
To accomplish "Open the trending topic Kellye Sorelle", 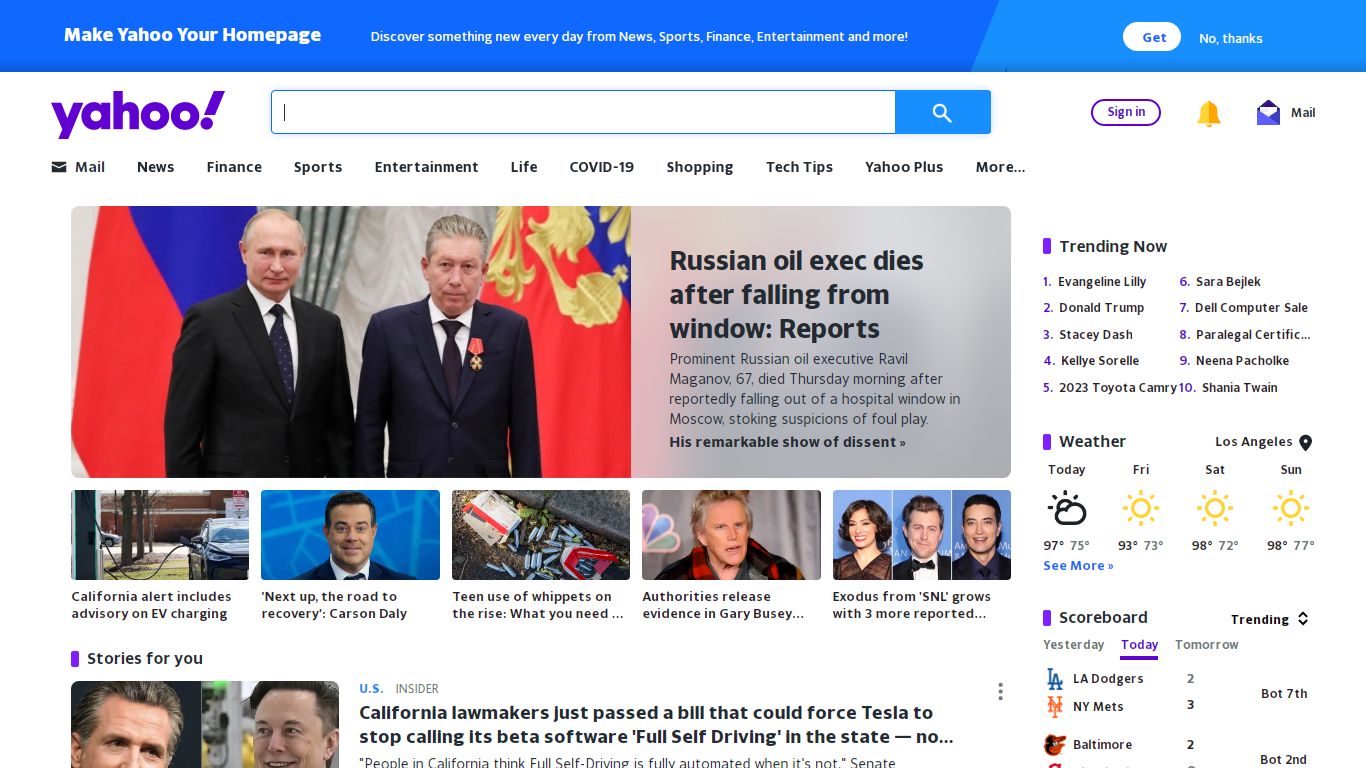I will click(x=1100, y=361).
